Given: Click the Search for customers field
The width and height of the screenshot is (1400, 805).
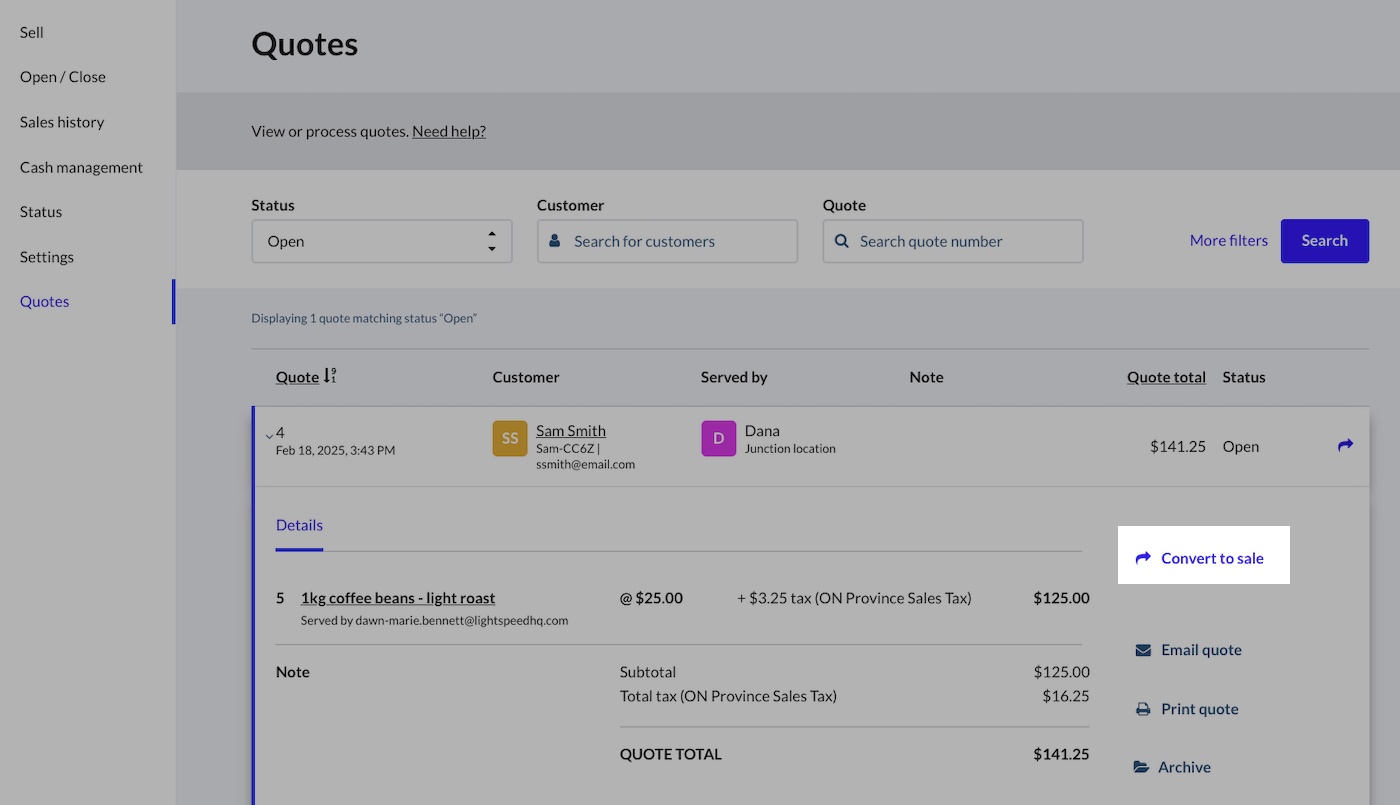Looking at the screenshot, I should 667,241.
